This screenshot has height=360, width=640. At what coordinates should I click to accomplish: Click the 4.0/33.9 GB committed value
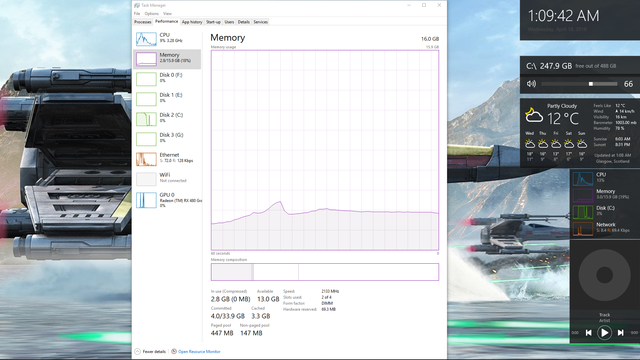(228, 316)
